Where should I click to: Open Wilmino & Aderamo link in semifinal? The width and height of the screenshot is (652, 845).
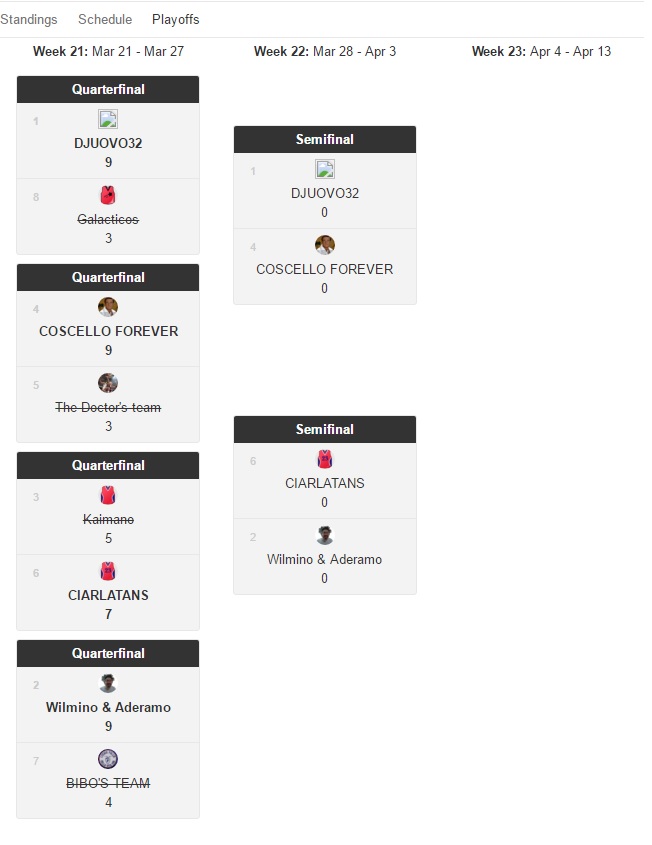pyautogui.click(x=325, y=559)
